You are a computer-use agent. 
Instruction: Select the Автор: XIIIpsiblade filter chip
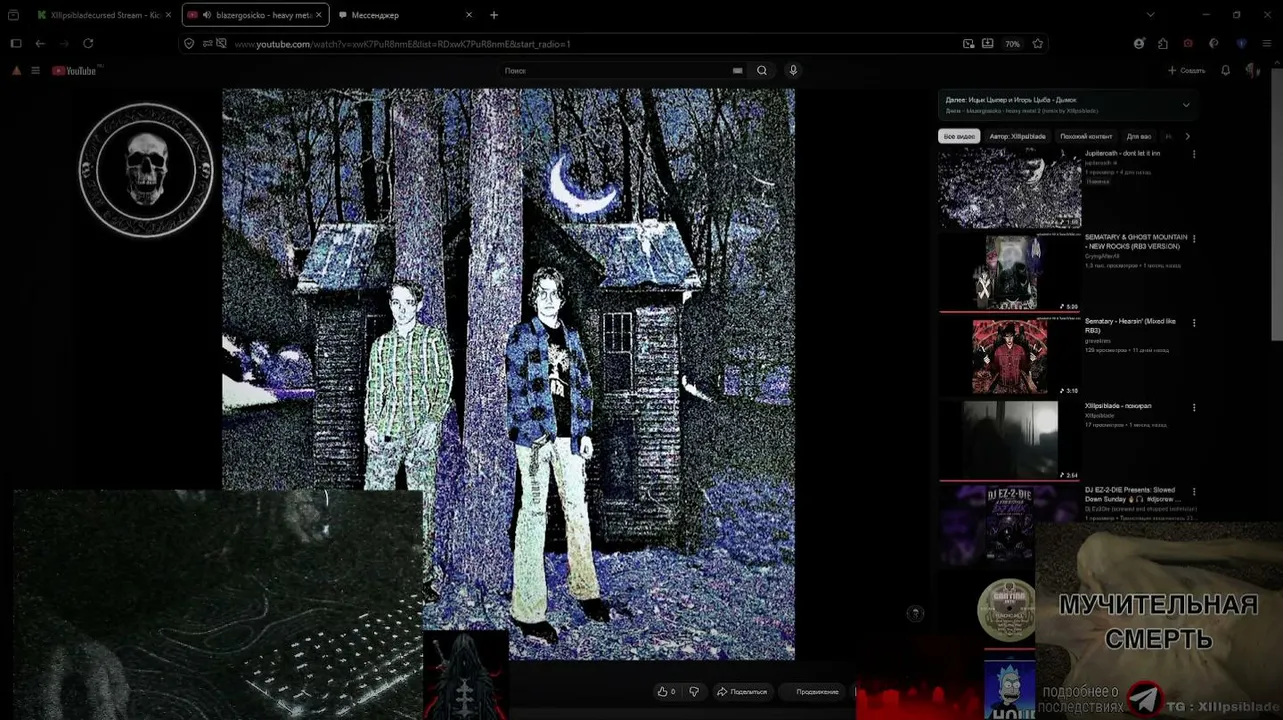coord(1017,136)
